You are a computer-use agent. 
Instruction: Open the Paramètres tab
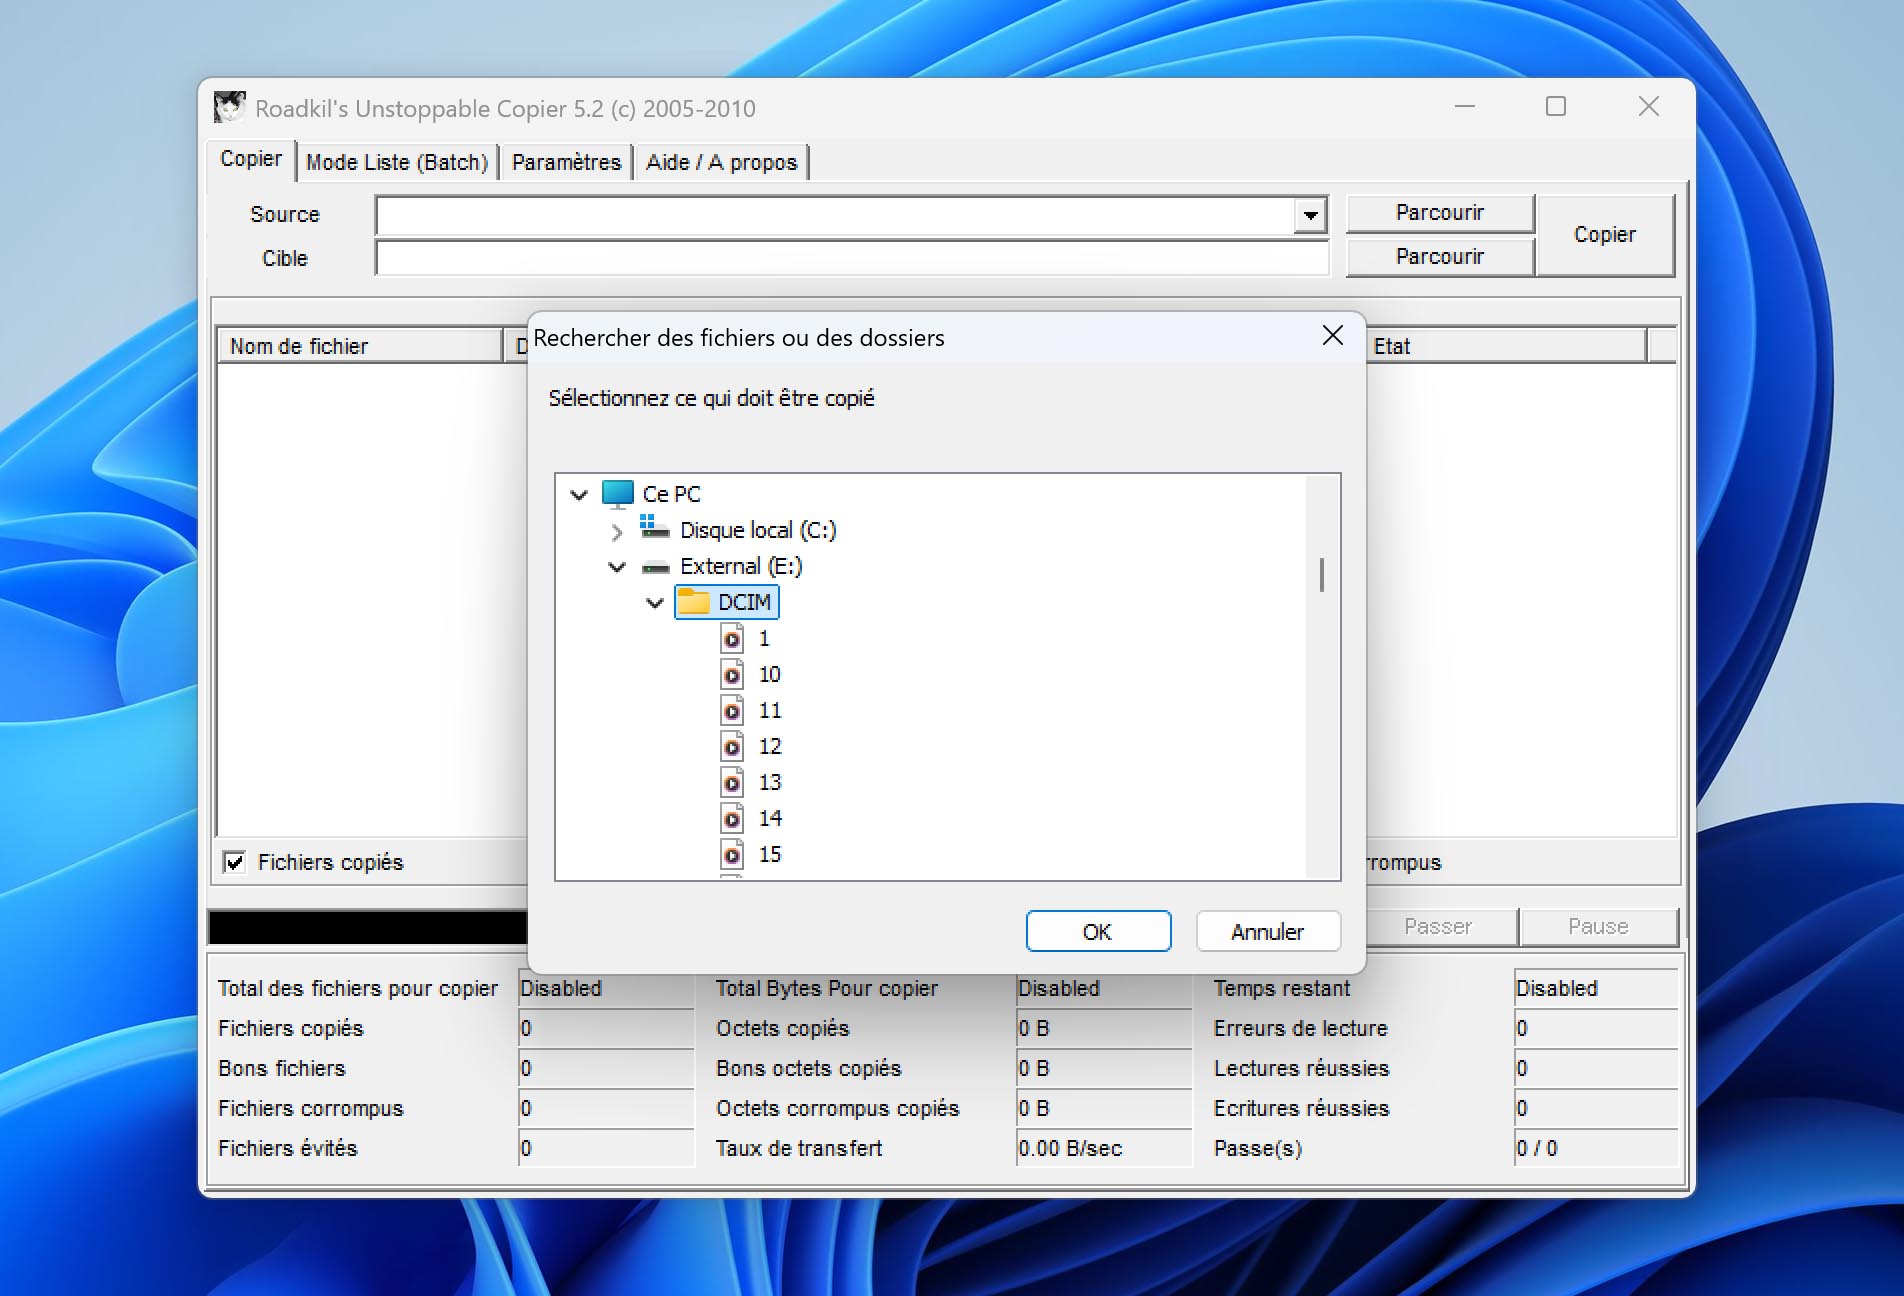click(566, 162)
